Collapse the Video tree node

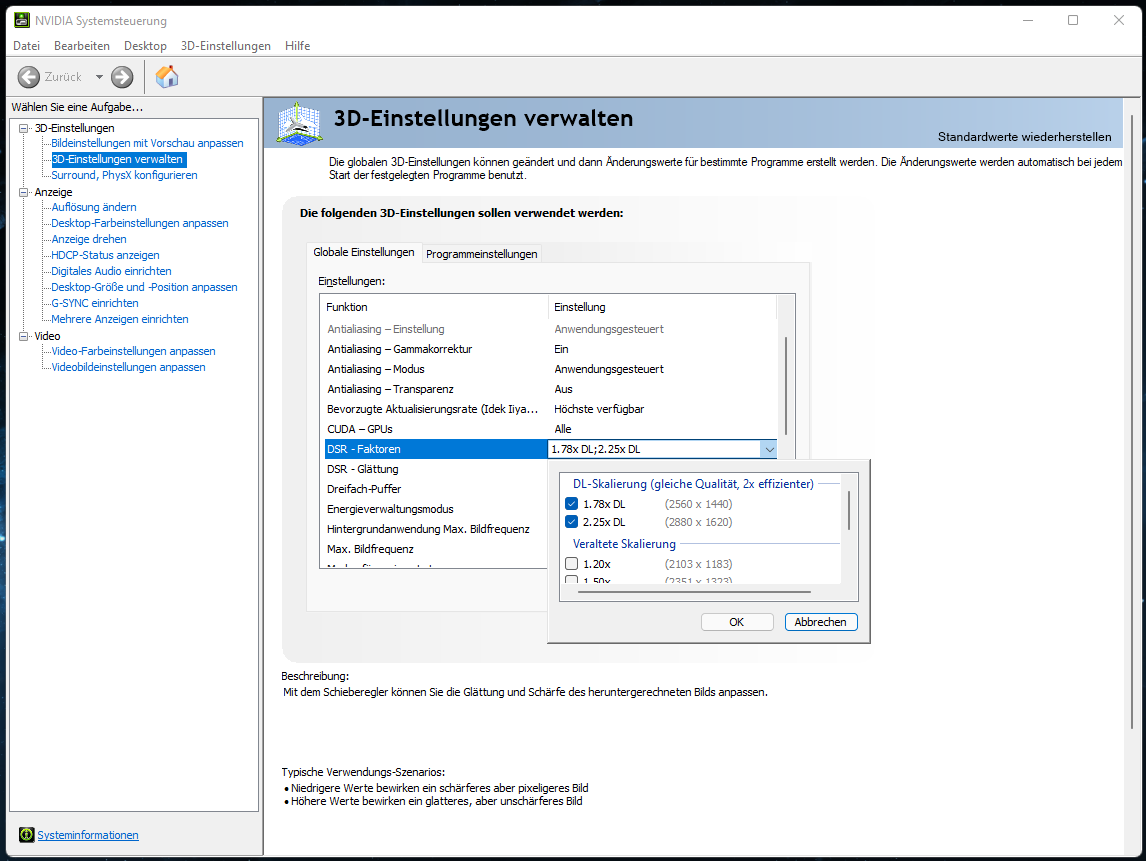23,336
